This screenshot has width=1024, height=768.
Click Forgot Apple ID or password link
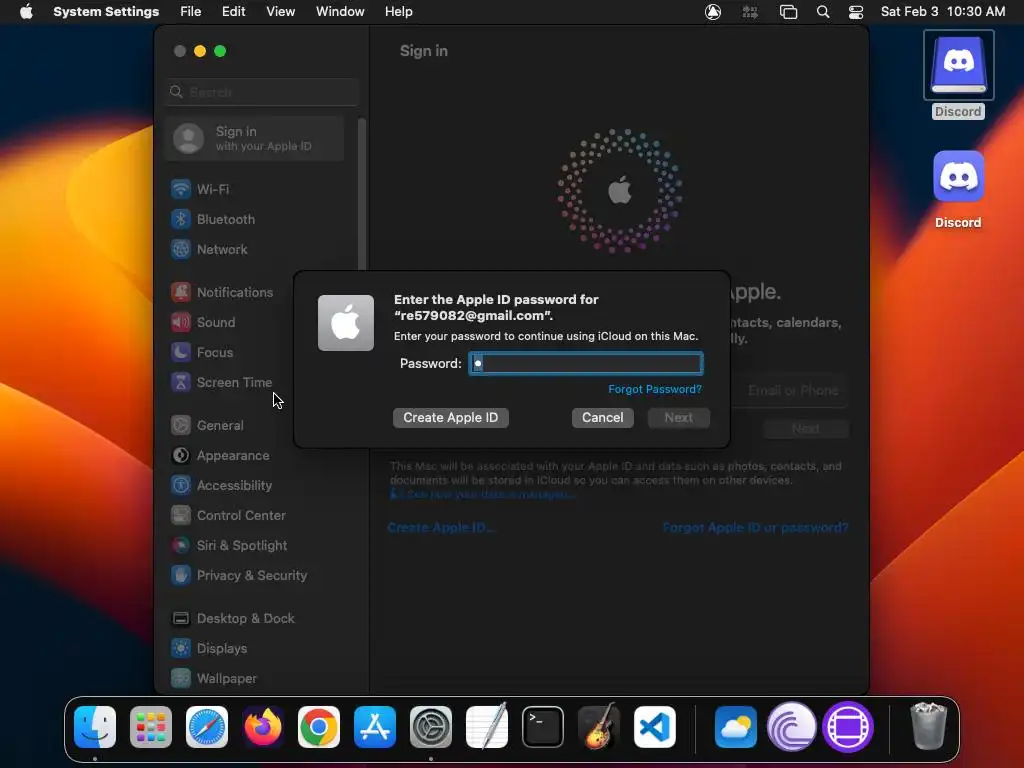[755, 528]
